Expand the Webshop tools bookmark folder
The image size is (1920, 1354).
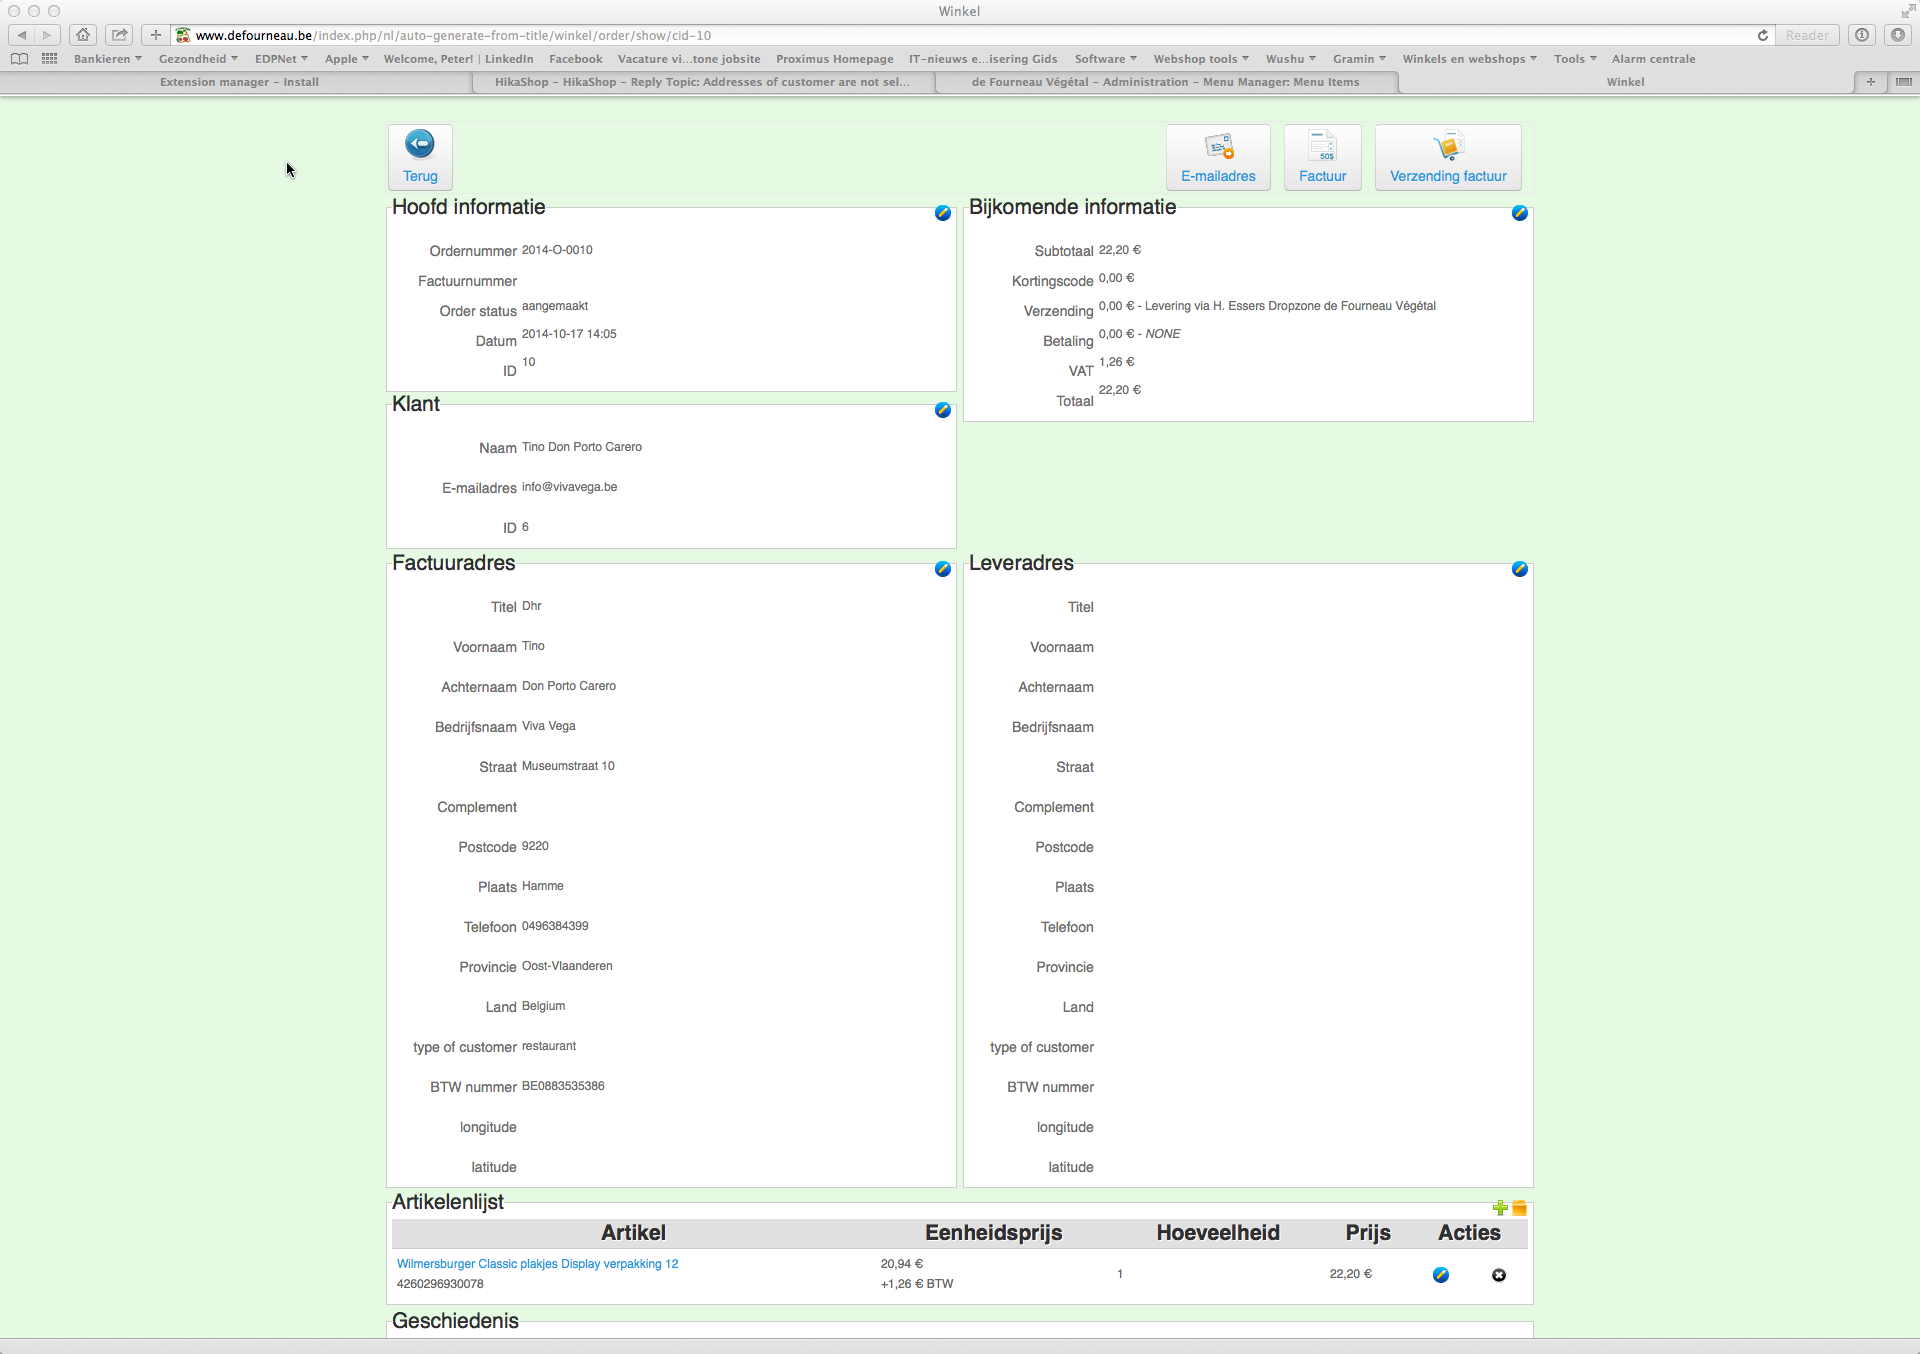tap(1200, 59)
